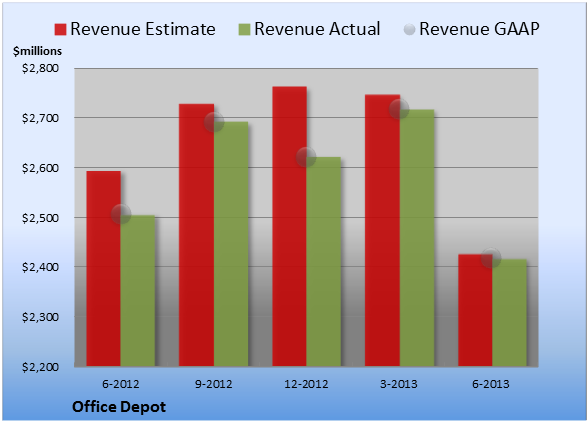The width and height of the screenshot is (588, 422).
Task: Click the 'Office Depot' chart title
Action: pos(119,407)
